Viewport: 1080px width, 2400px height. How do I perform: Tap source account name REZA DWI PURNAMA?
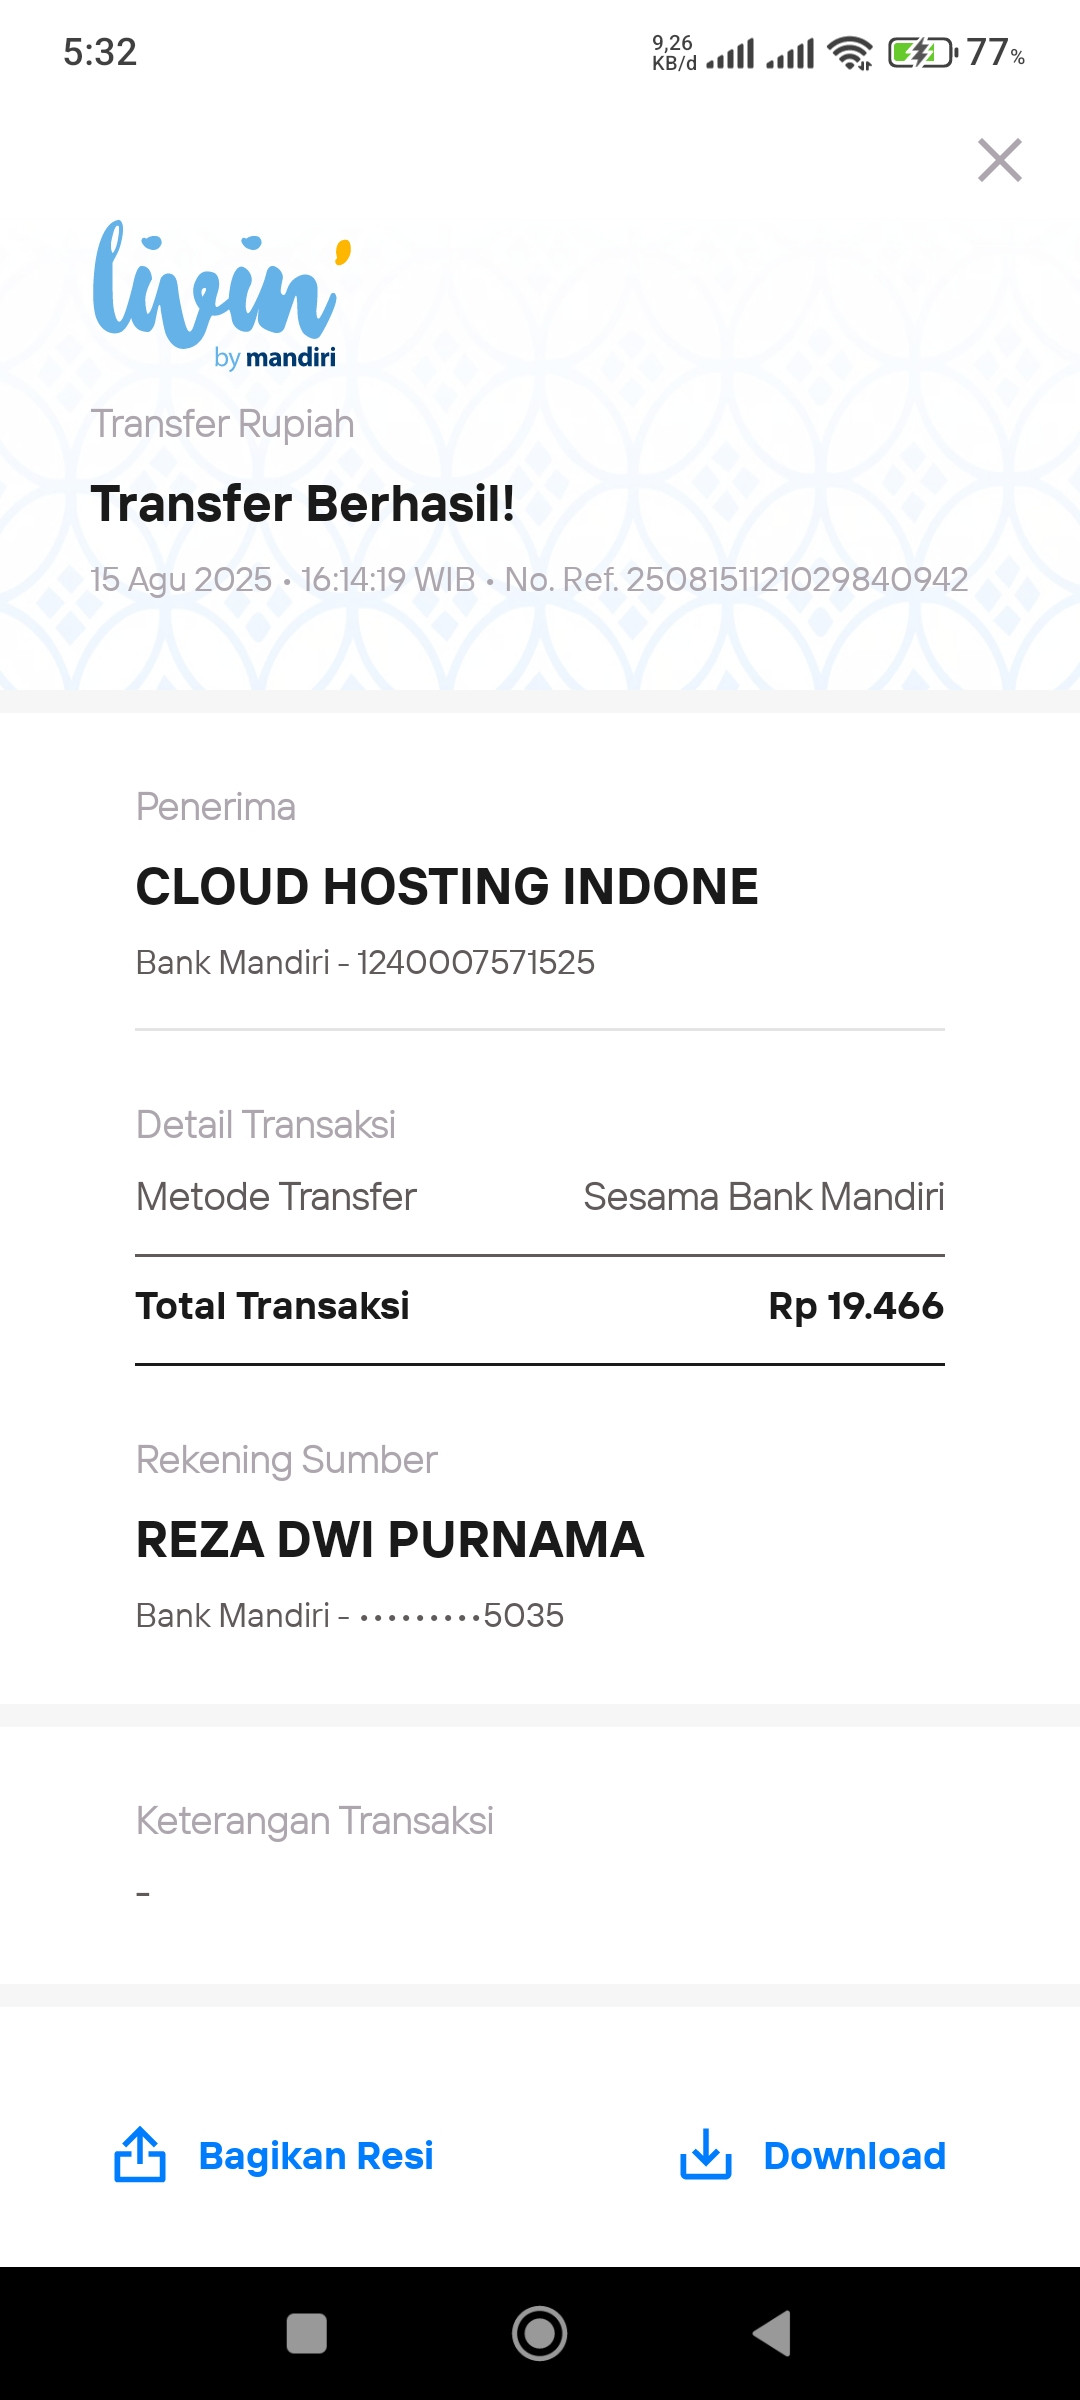[x=390, y=1540]
